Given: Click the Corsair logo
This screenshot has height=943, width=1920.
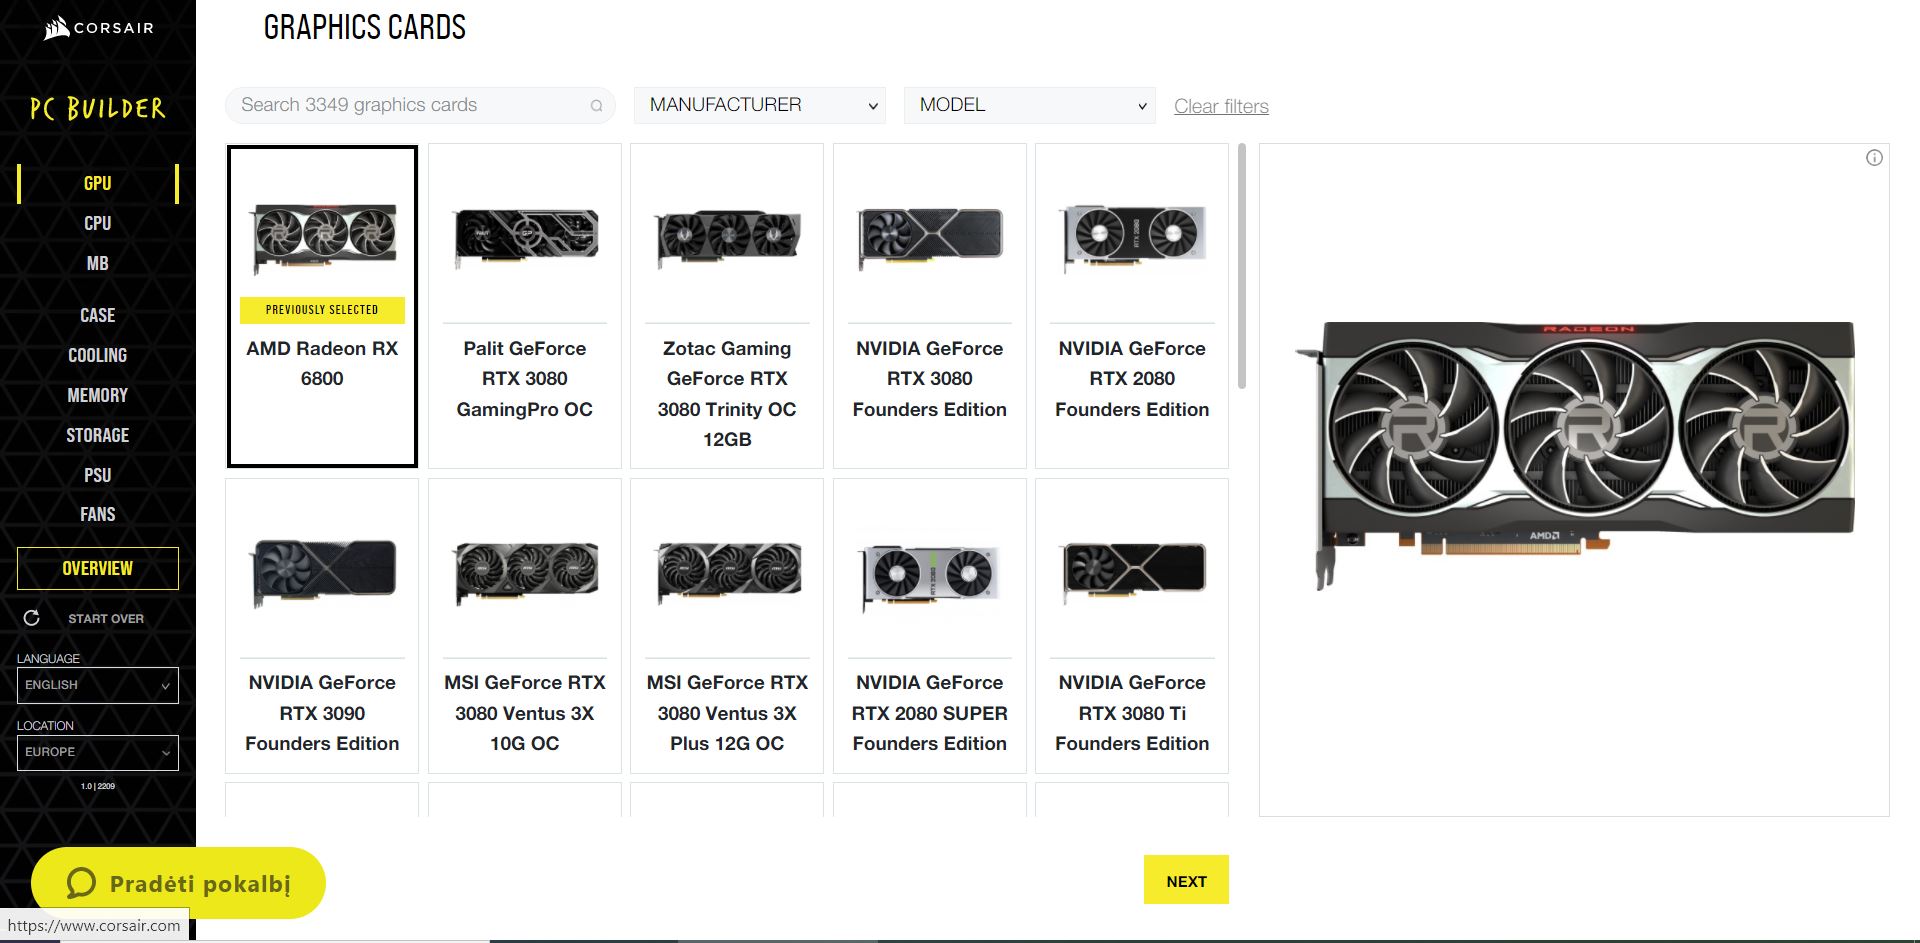Looking at the screenshot, I should 99,28.
